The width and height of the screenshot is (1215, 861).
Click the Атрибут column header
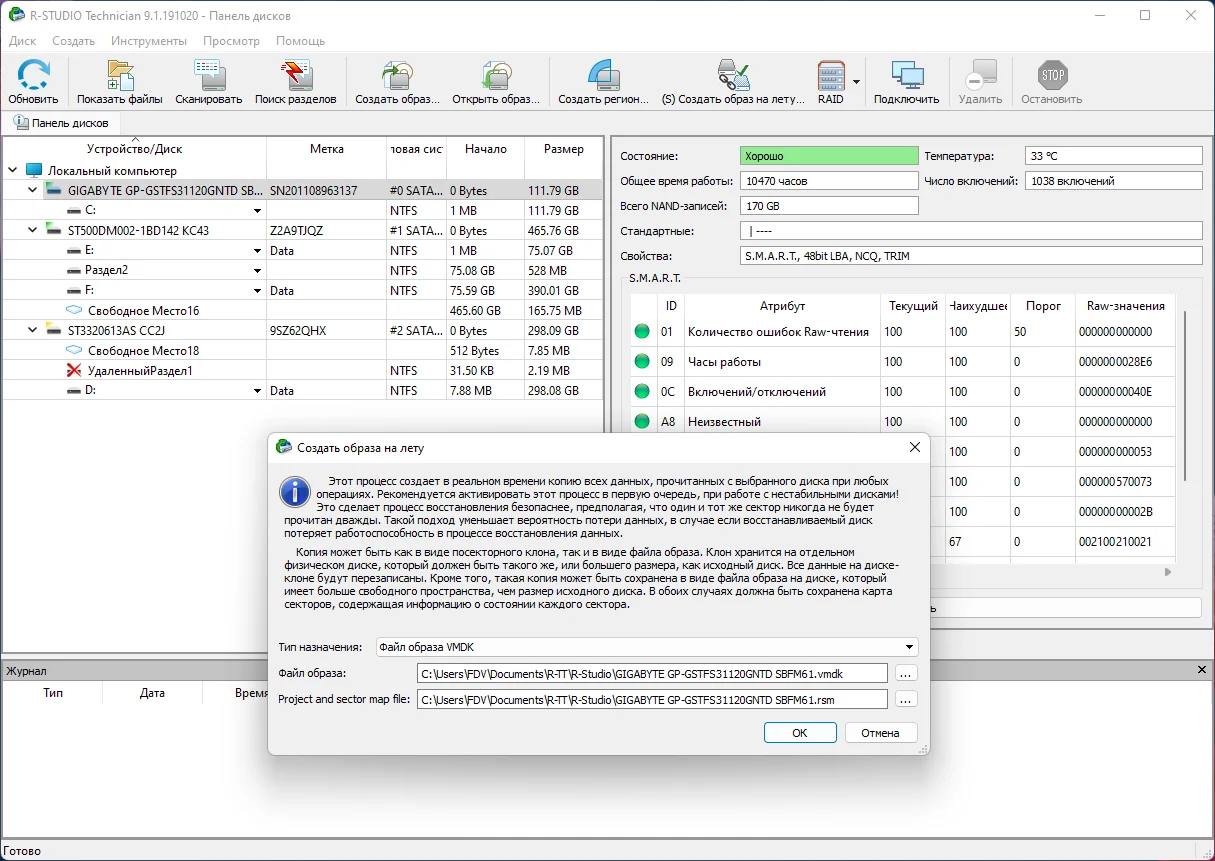(782, 306)
